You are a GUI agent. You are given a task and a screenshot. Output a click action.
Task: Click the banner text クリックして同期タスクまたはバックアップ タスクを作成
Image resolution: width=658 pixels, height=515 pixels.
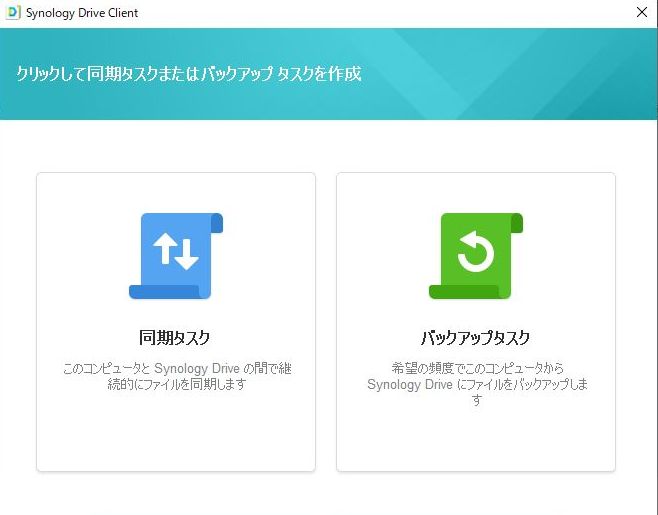point(189,74)
